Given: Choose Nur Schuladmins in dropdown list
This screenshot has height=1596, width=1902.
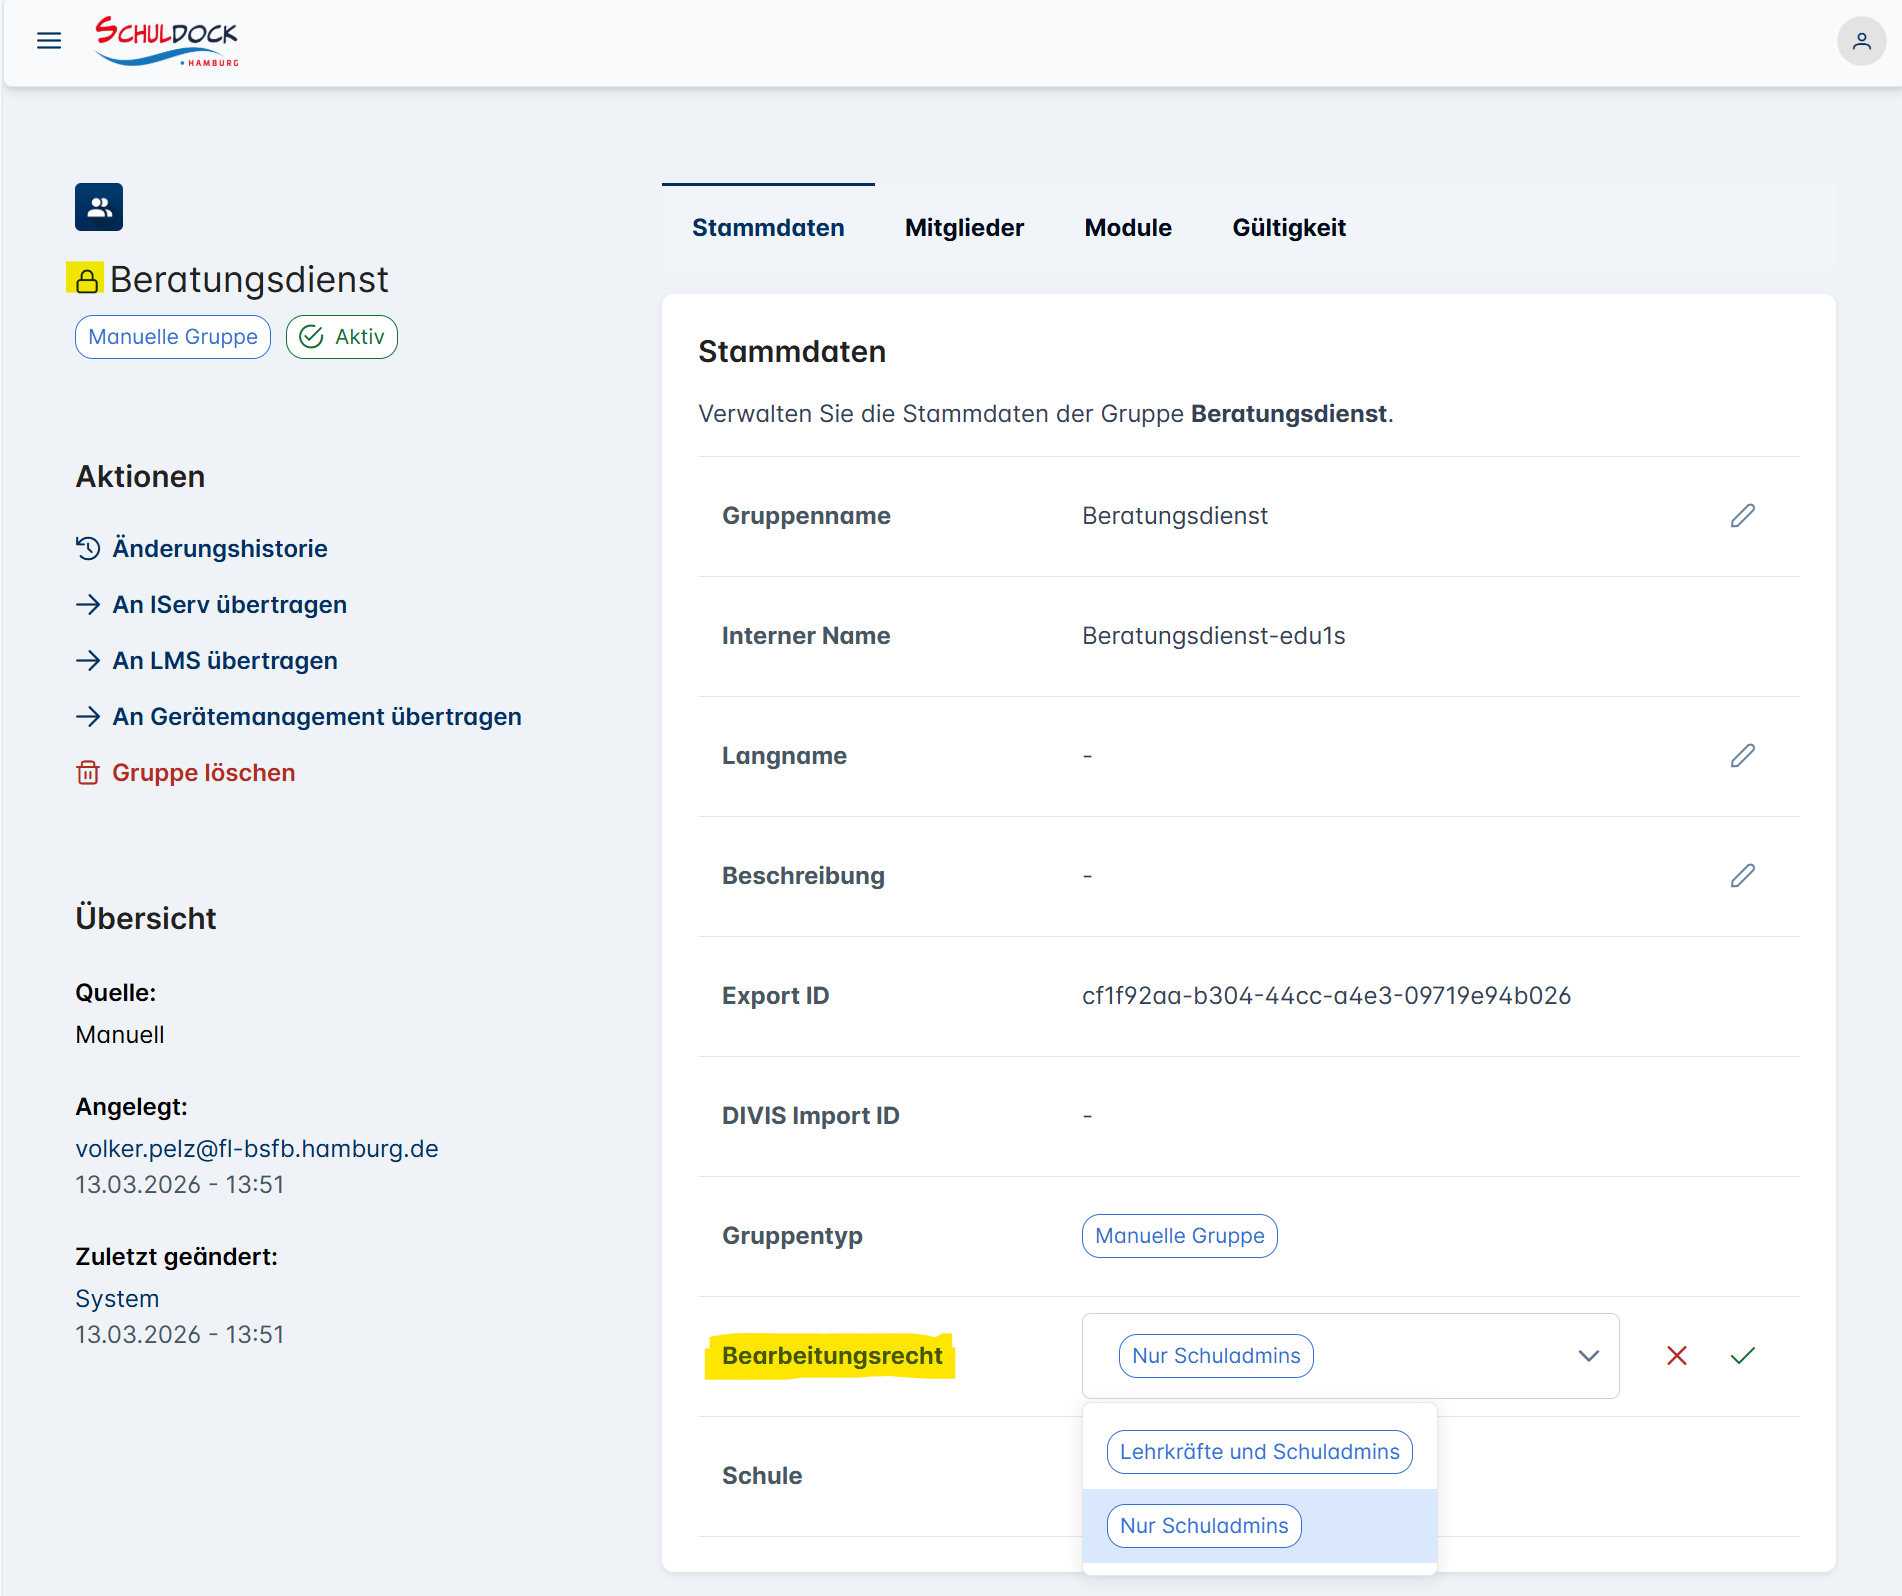Looking at the screenshot, I should coord(1204,1526).
